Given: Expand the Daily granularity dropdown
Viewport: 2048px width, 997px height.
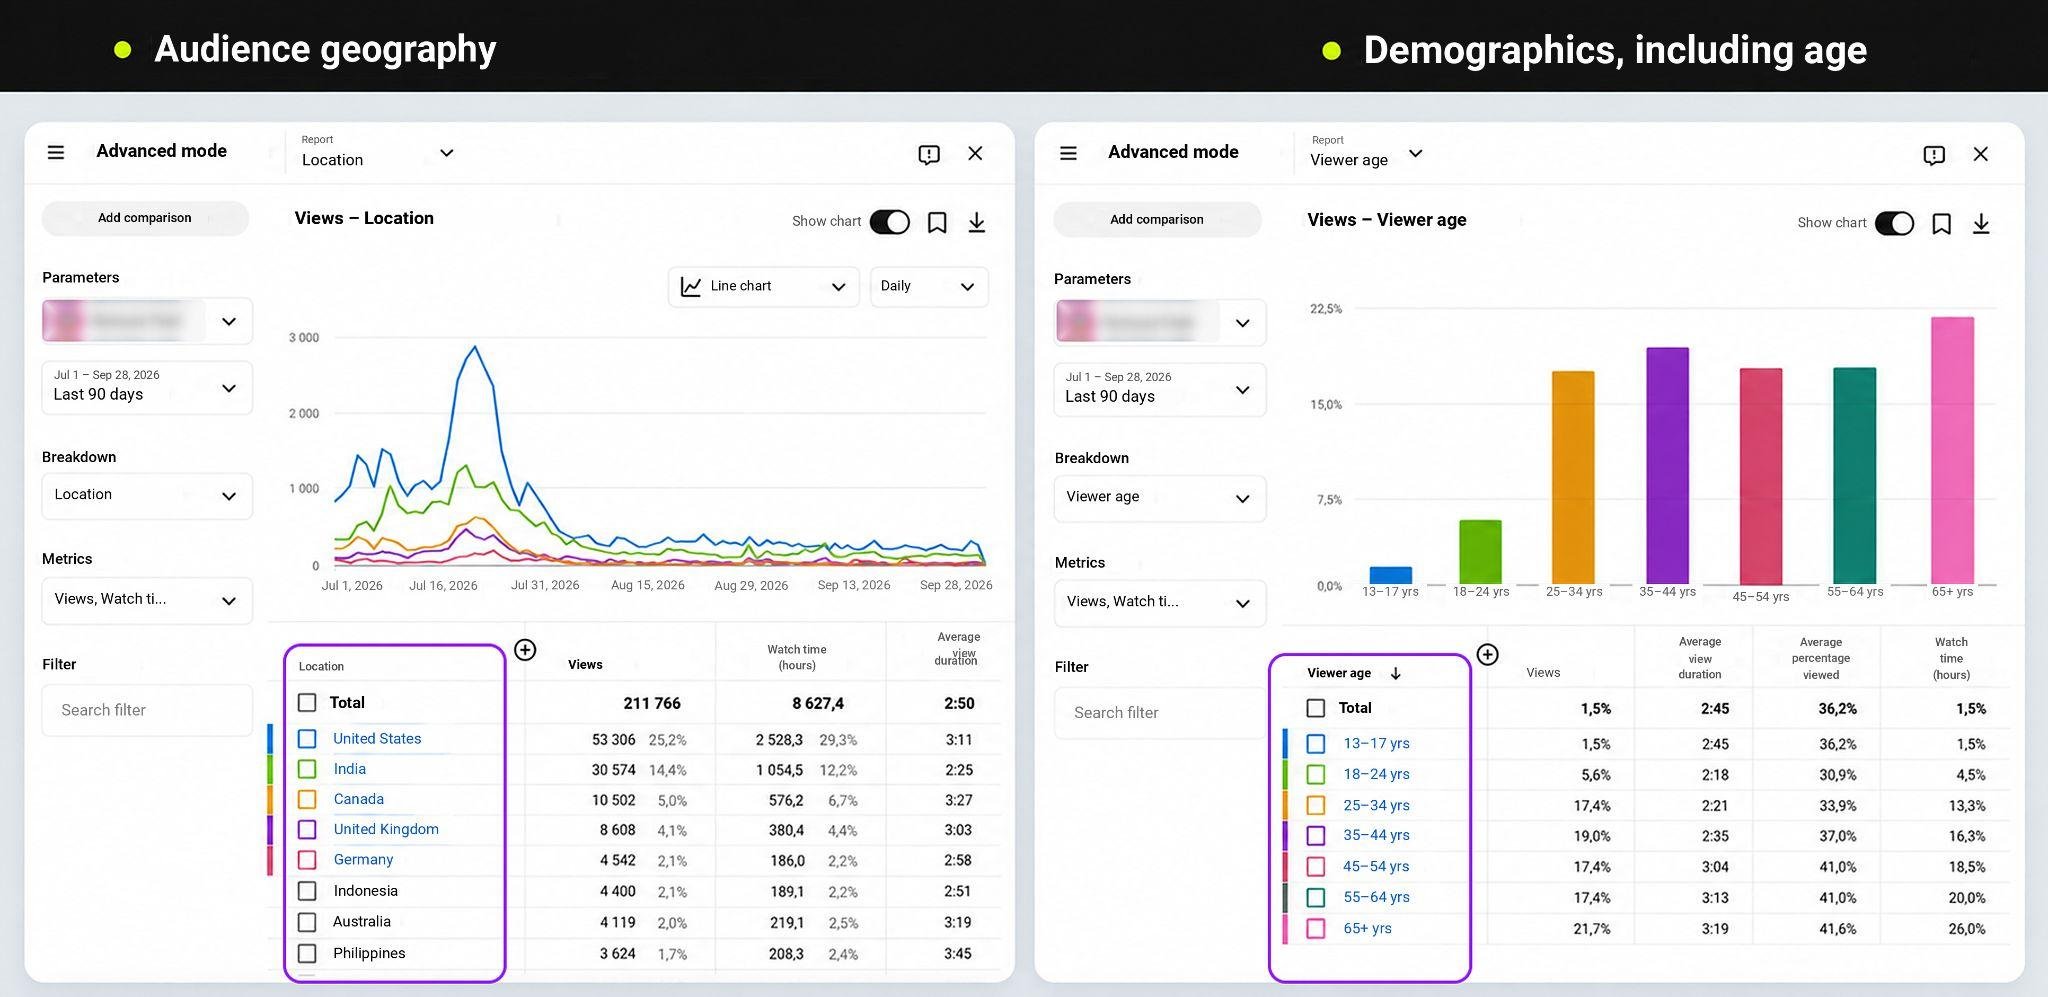Looking at the screenshot, I should point(929,287).
